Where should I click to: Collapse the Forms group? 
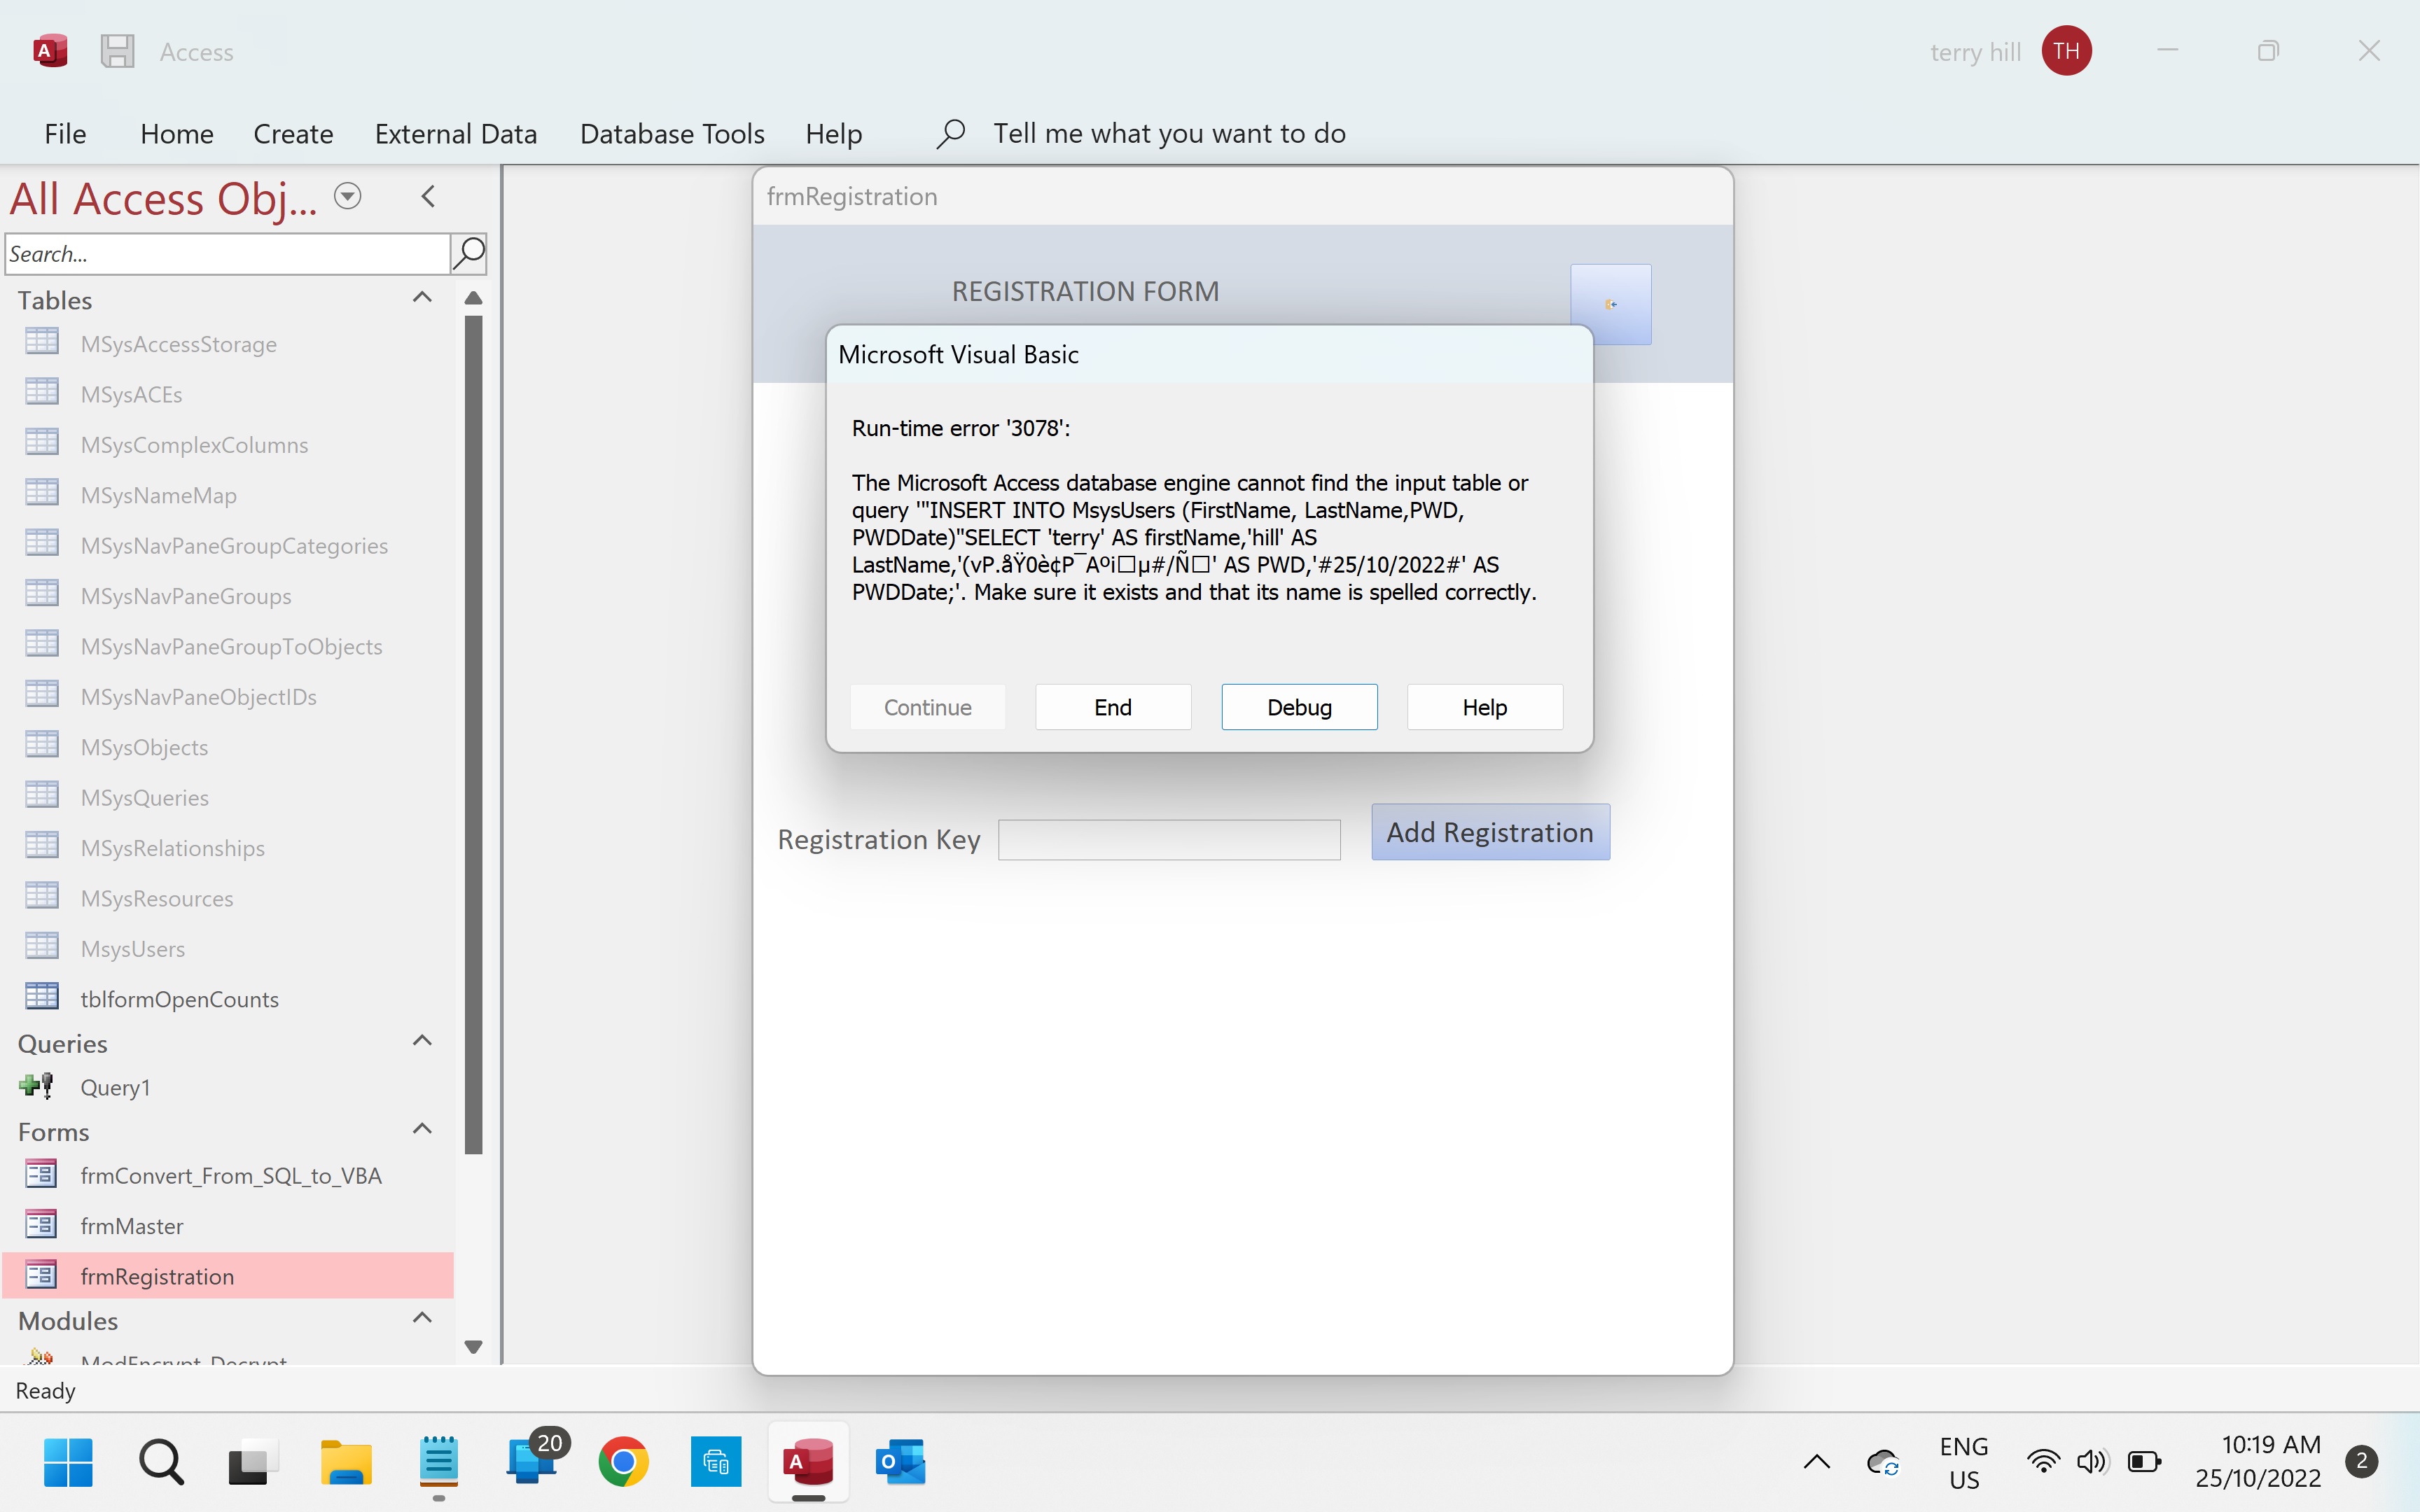coord(422,1130)
